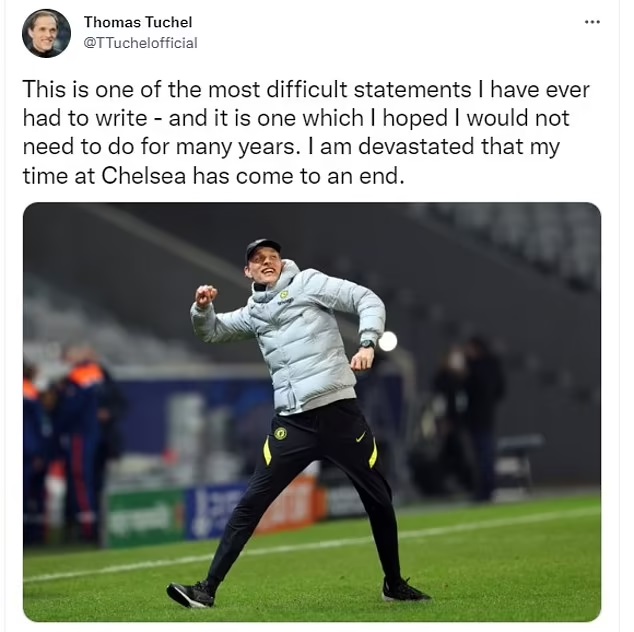Open the attached celebration photo
Image resolution: width=634 pixels, height=632 pixels.
[x=312, y=412]
